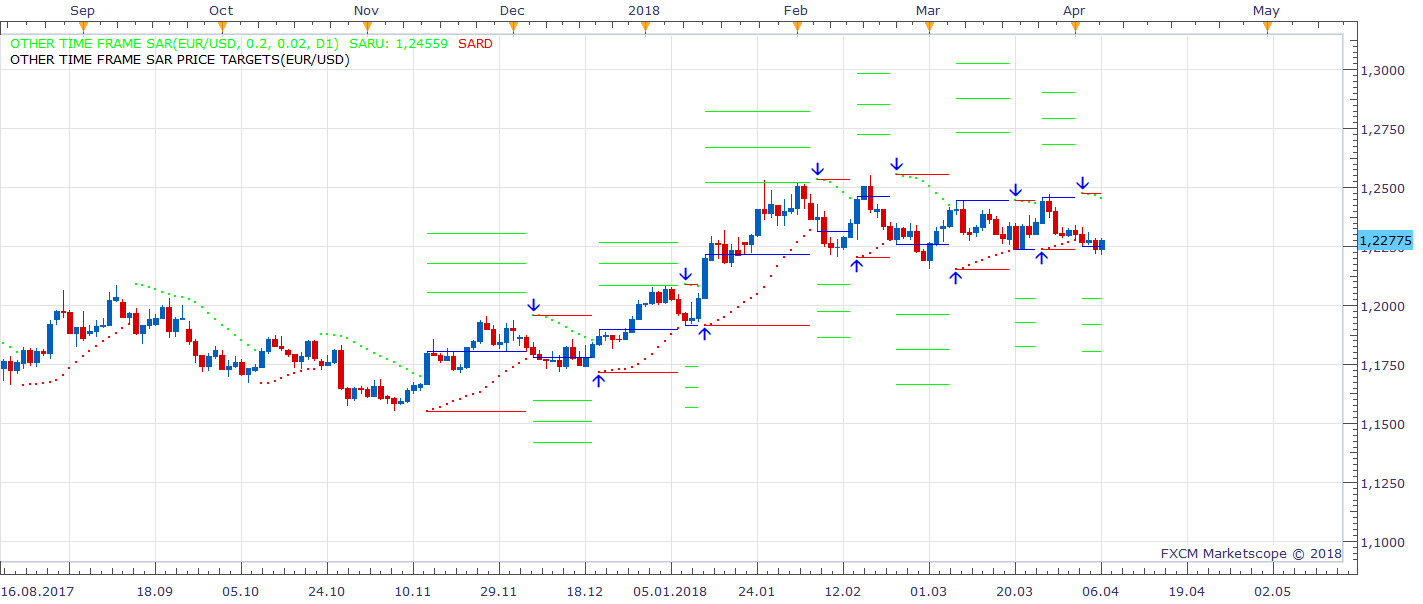Viewport: 1423px width, 604px height.
Task: Click the orange period marker below Feb
Action: click(x=797, y=28)
